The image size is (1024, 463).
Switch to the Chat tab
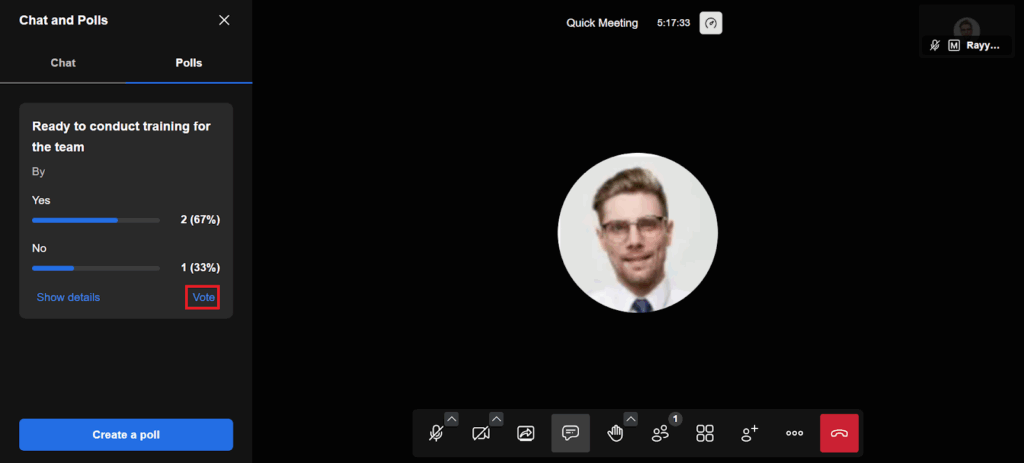click(63, 63)
